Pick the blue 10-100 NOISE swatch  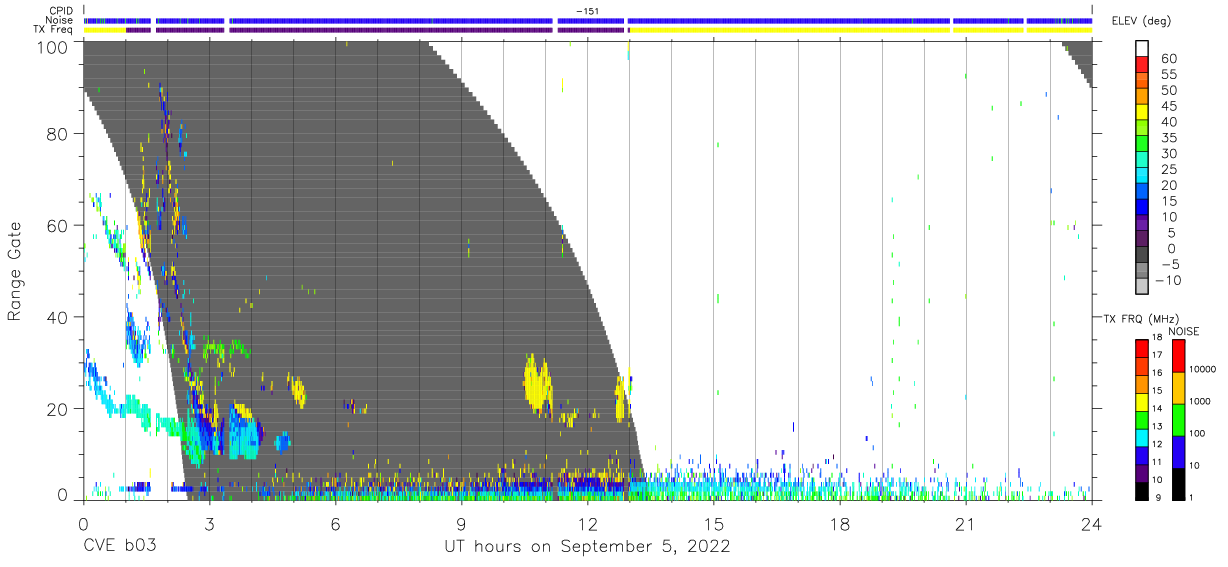point(1179,452)
